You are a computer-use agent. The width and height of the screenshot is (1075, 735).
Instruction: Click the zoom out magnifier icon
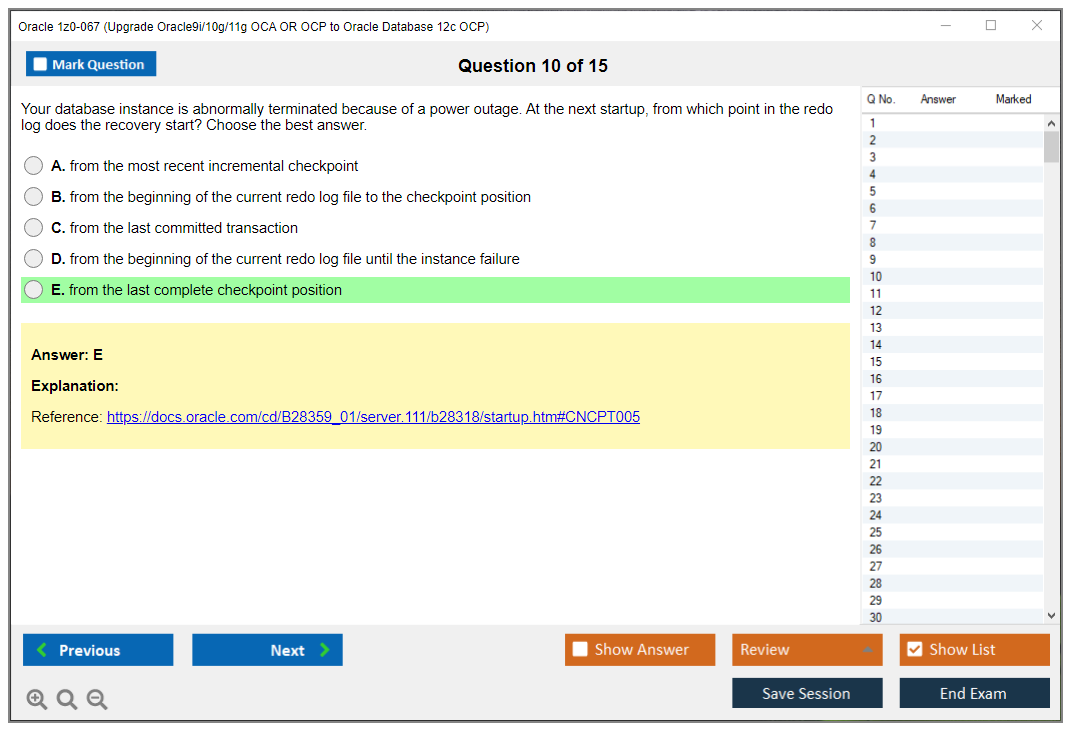(x=96, y=699)
